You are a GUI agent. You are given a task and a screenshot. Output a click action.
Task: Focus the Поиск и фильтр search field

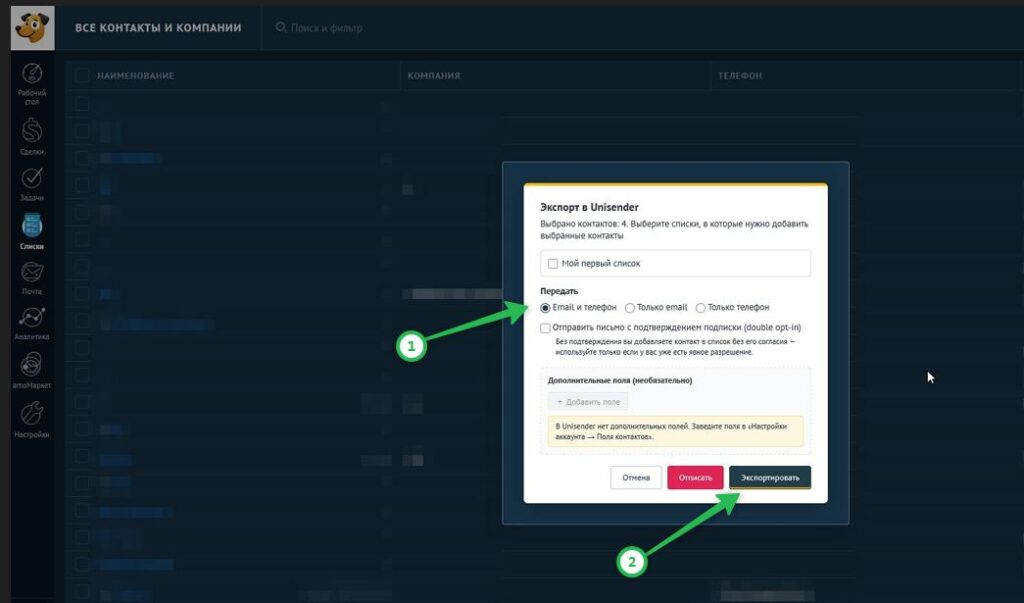[x=327, y=27]
